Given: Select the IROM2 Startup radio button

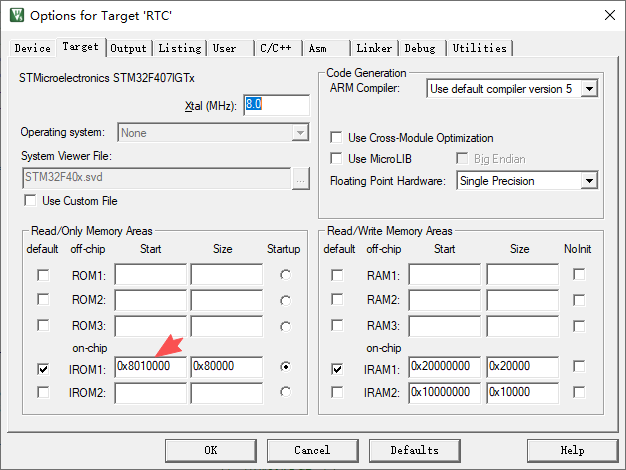Looking at the screenshot, I should pos(285,392).
